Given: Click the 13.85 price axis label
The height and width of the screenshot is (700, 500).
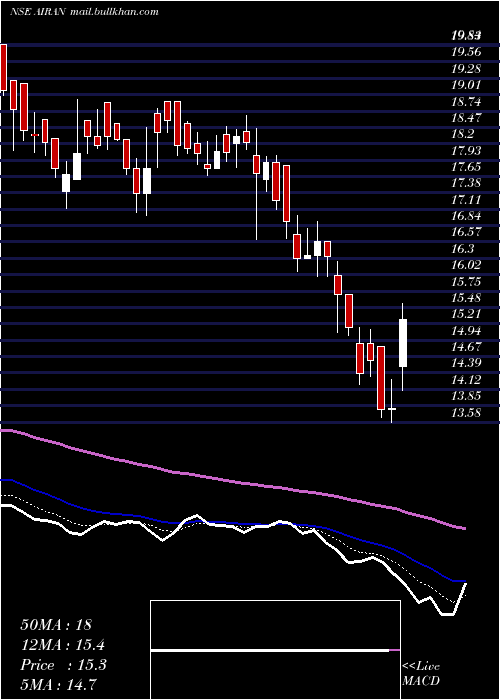Looking at the screenshot, I should [466, 396].
